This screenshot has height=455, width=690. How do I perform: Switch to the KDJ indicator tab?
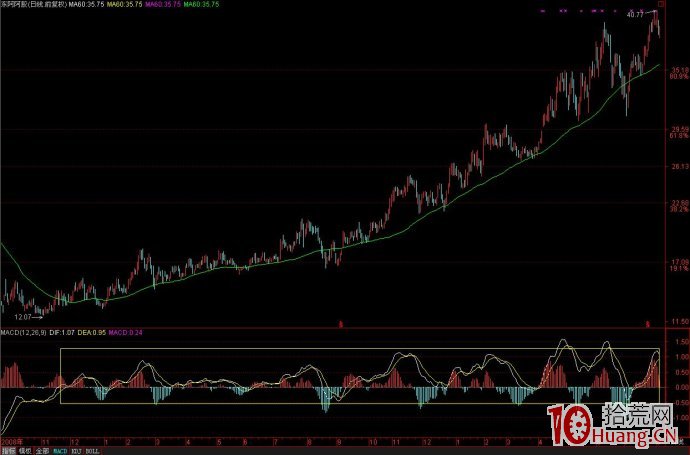(x=76, y=450)
